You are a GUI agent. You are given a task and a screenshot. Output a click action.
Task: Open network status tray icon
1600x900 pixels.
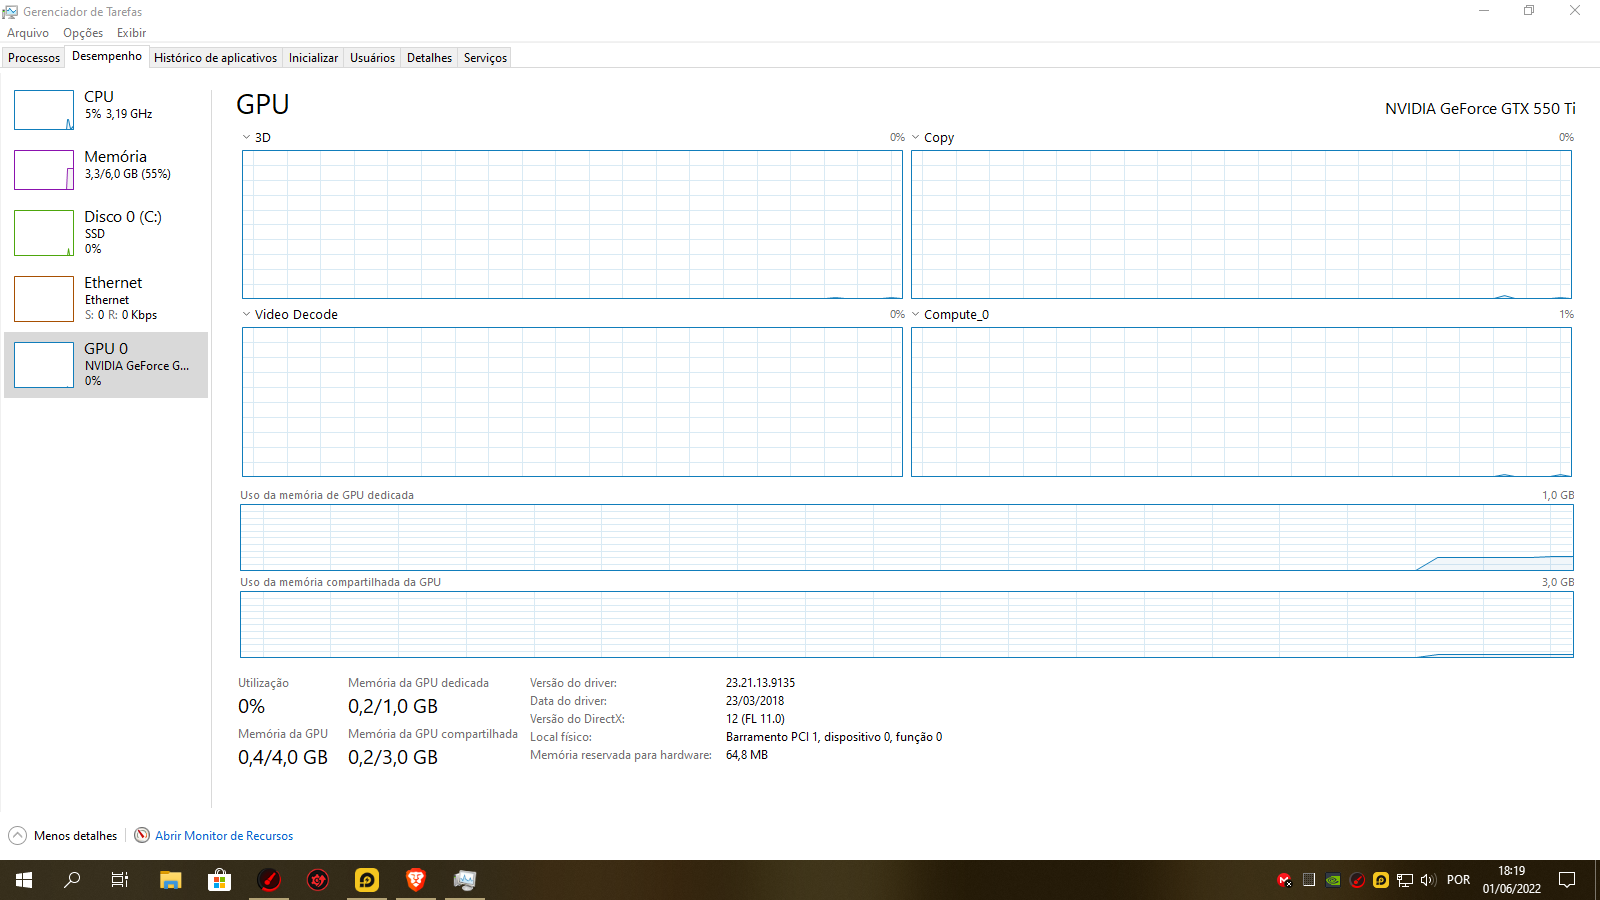tap(1405, 880)
